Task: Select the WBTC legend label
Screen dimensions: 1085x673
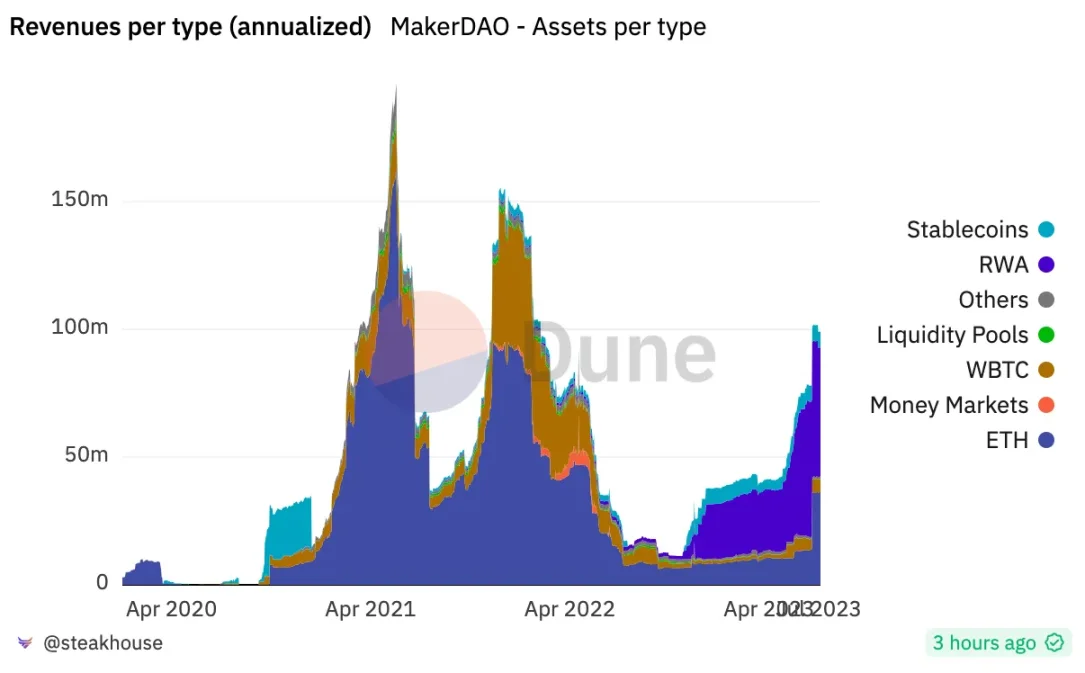Action: click(x=997, y=370)
